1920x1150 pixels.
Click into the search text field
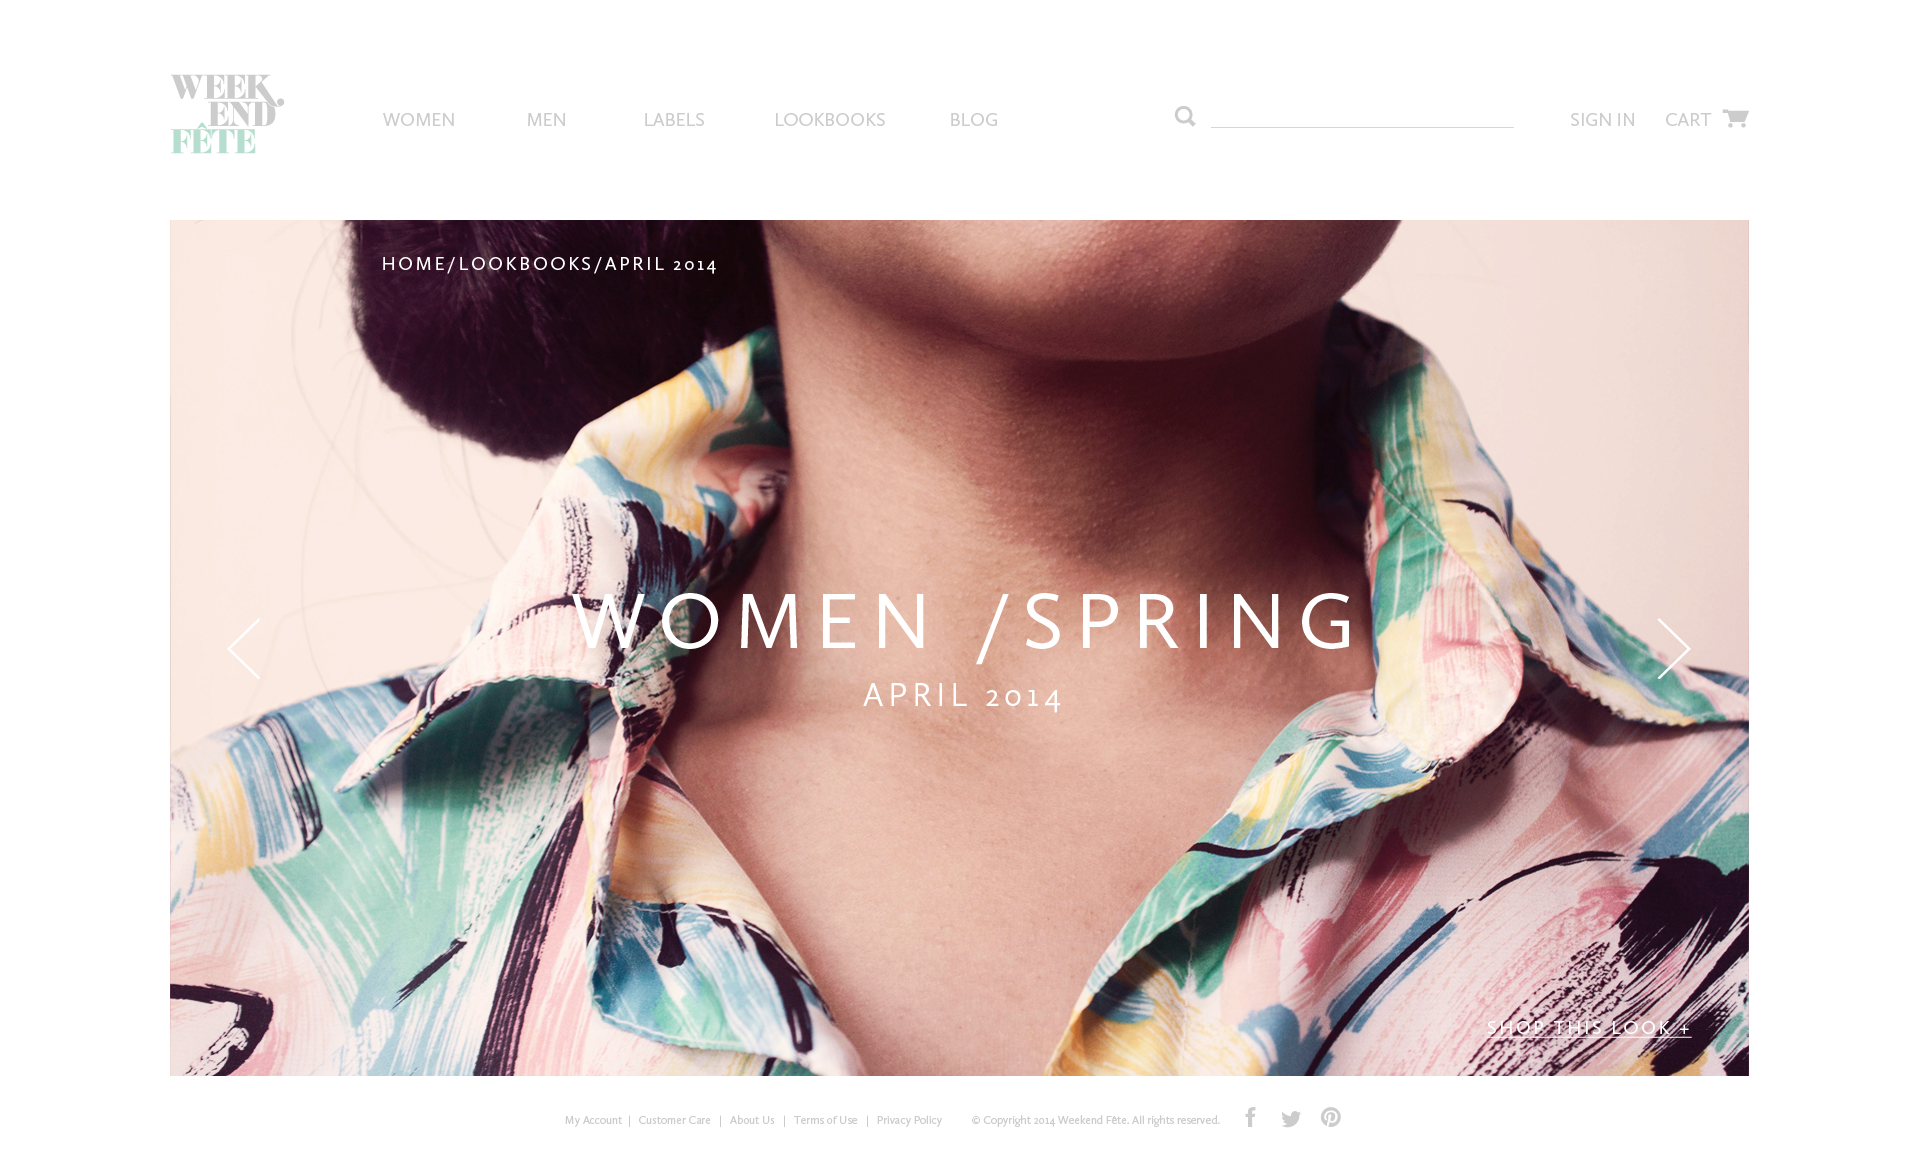pos(1362,115)
